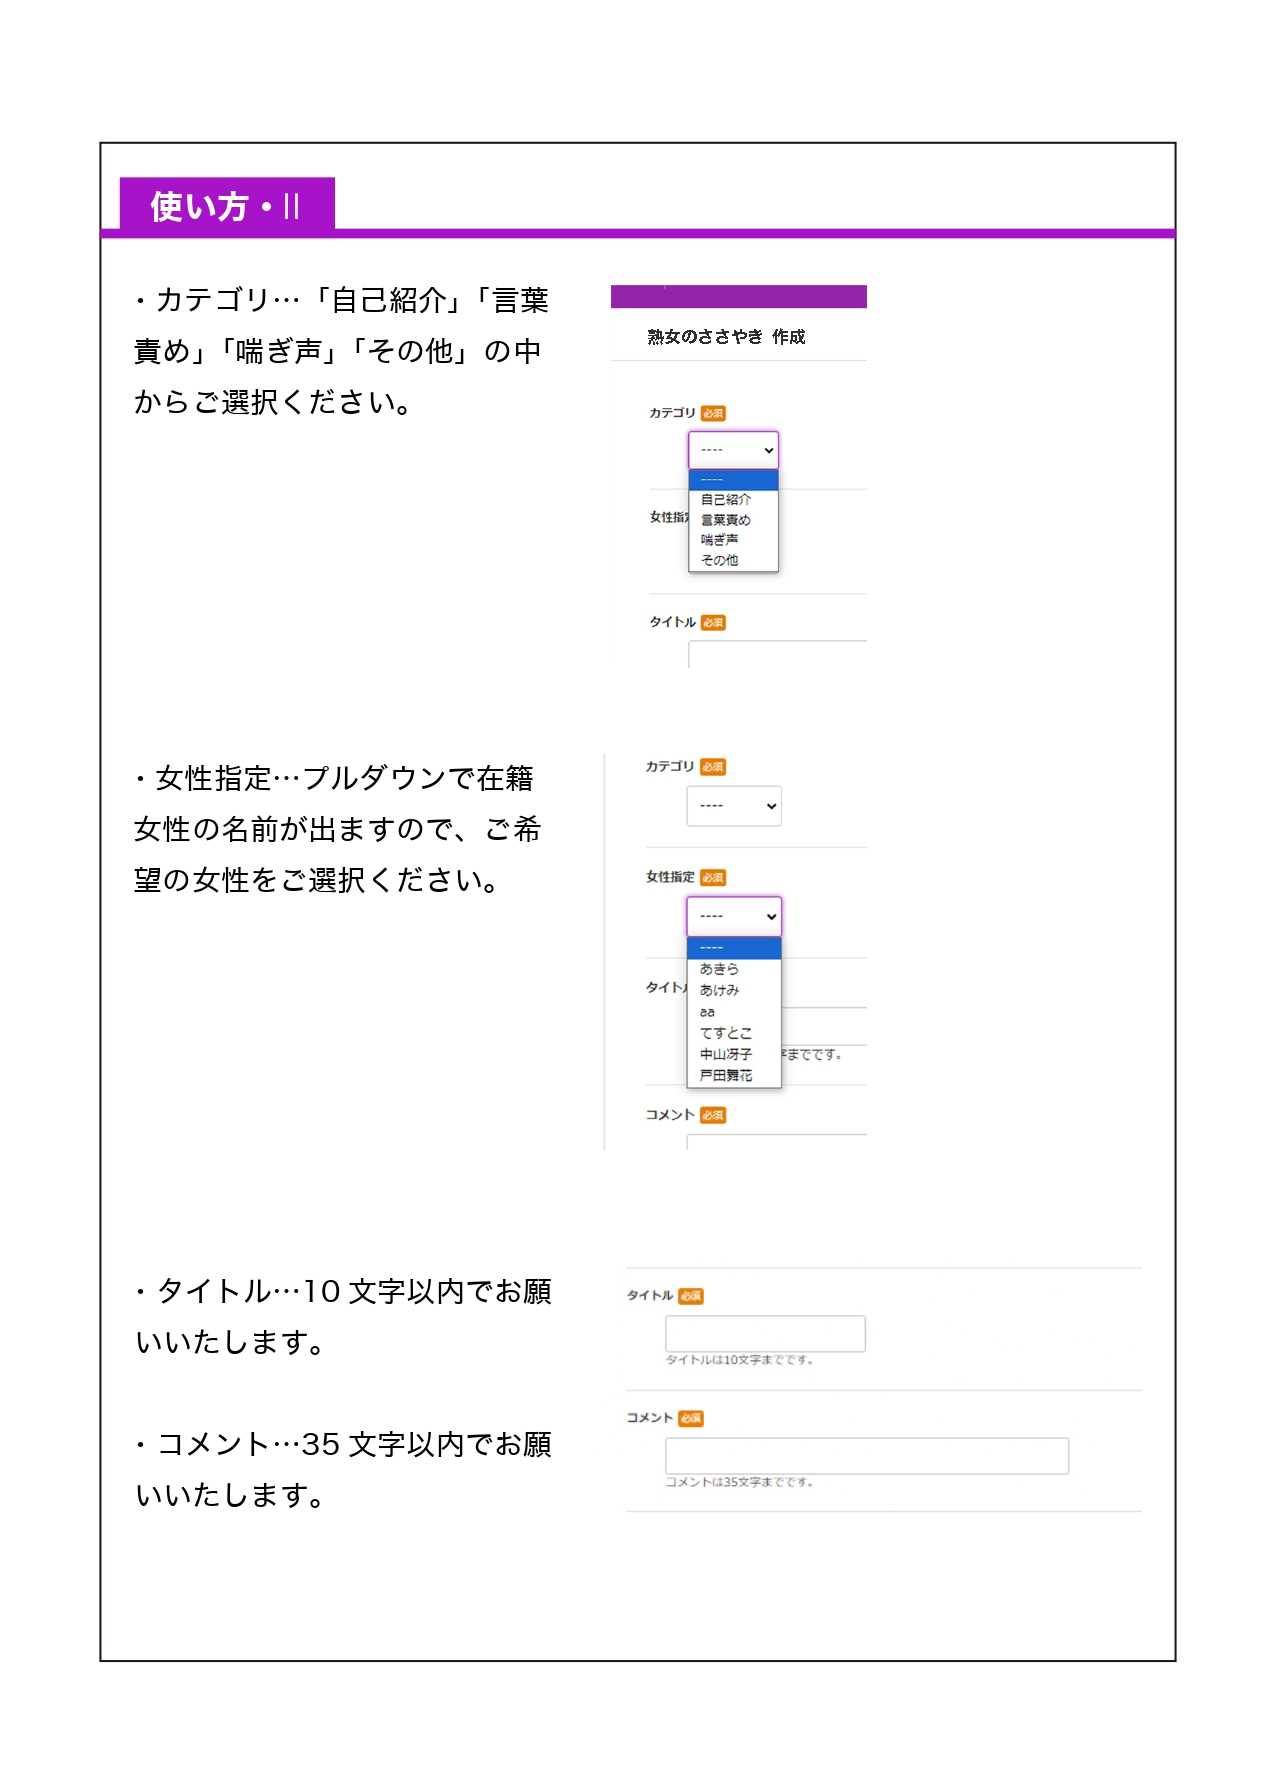Select 自己紹介 from the category options
The image size is (1276, 1790).
pos(725,499)
